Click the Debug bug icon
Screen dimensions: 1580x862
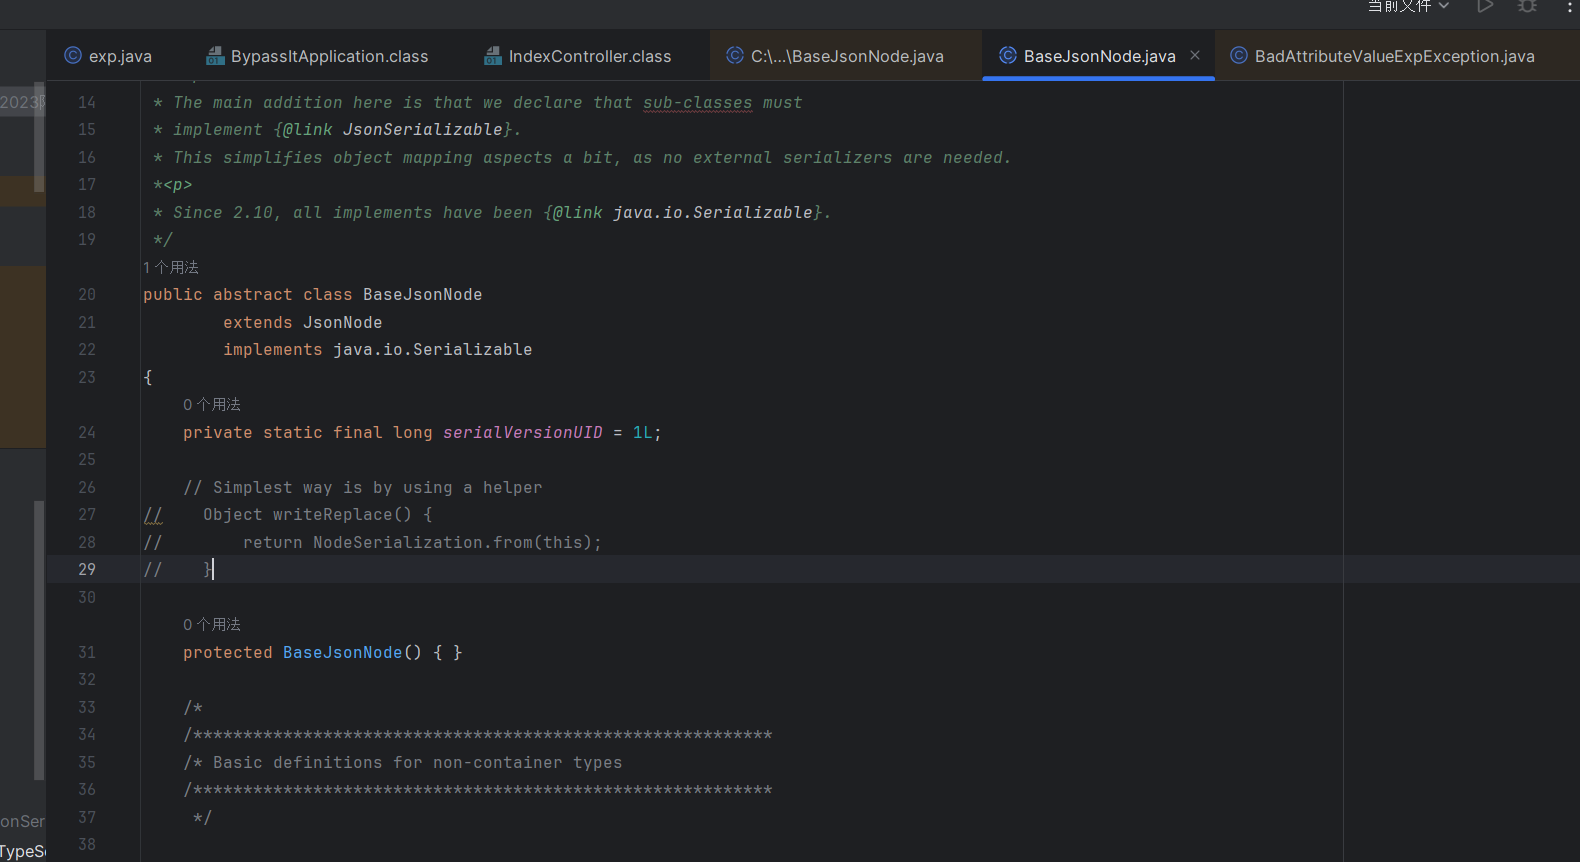pos(1527,6)
